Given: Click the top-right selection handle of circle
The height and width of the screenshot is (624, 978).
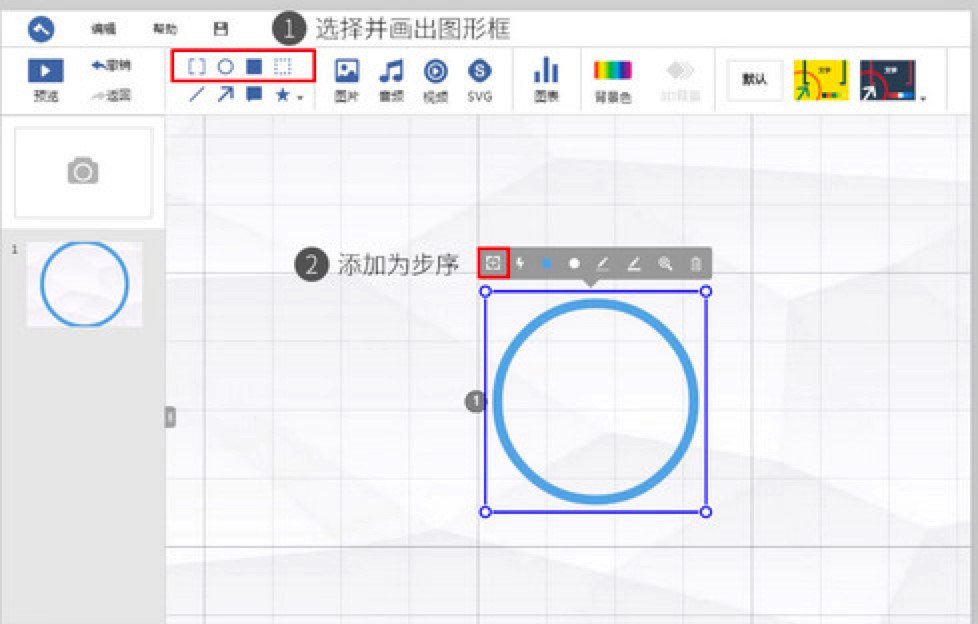Looking at the screenshot, I should (x=705, y=291).
